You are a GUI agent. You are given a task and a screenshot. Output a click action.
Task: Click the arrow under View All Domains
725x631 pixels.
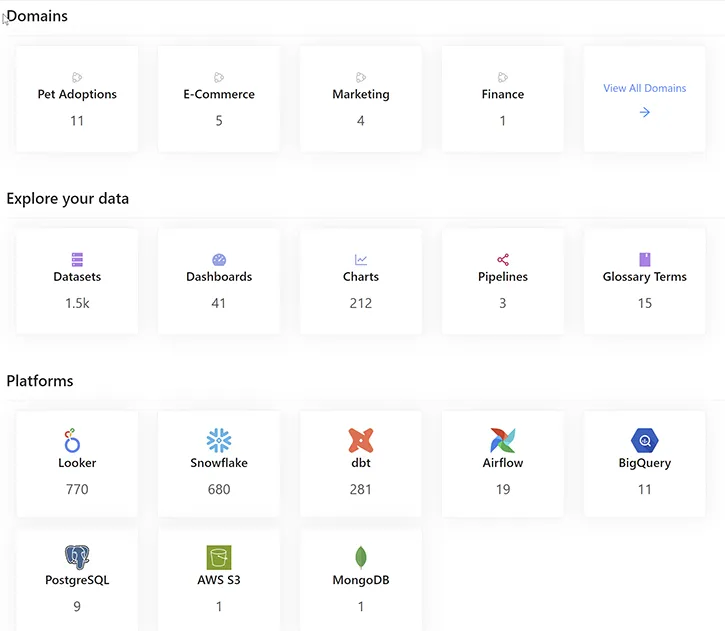pyautogui.click(x=645, y=112)
